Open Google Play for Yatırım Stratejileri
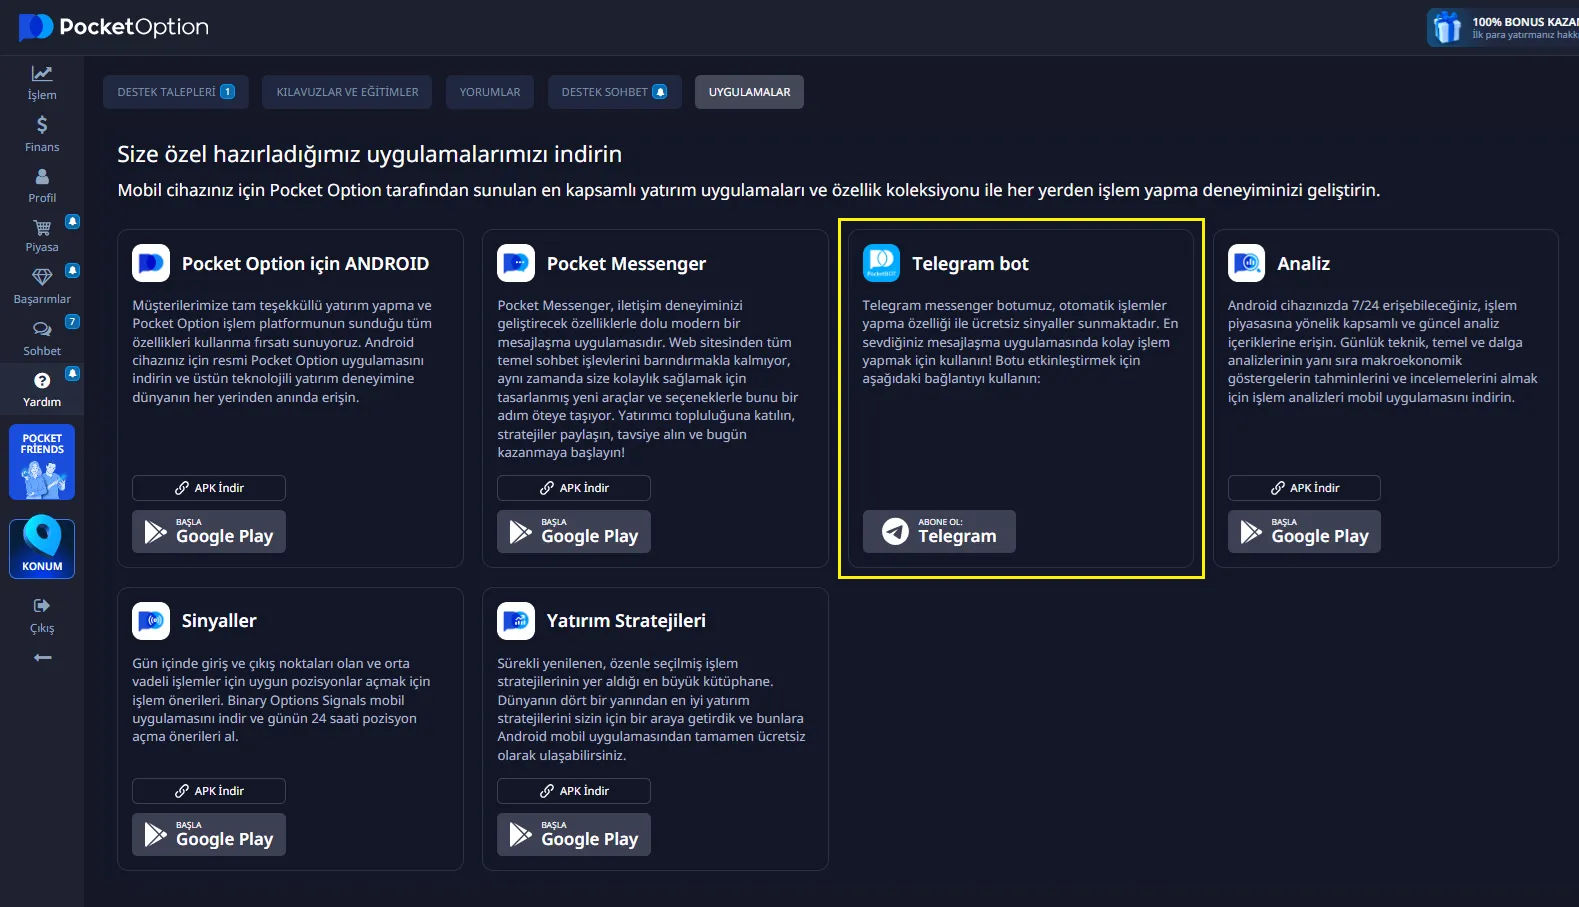The image size is (1579, 907). click(x=574, y=835)
